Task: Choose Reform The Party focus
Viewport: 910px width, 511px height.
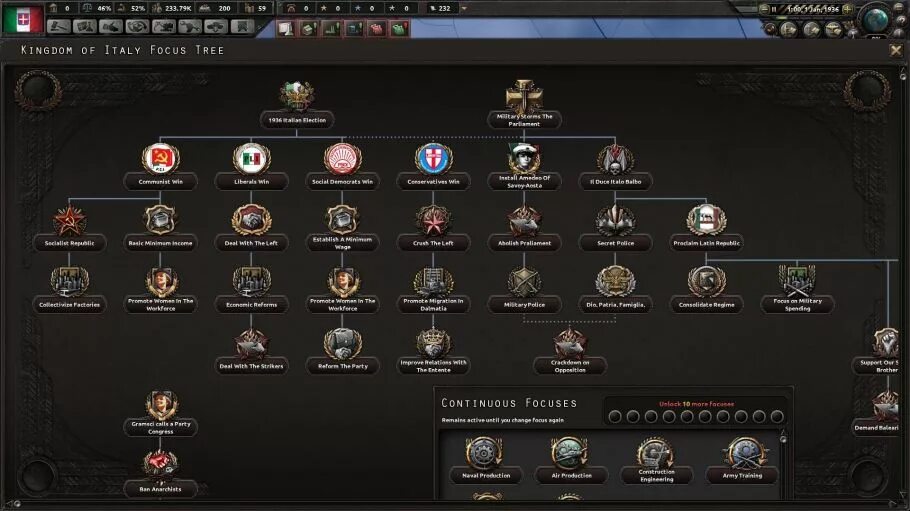Action: (x=342, y=351)
